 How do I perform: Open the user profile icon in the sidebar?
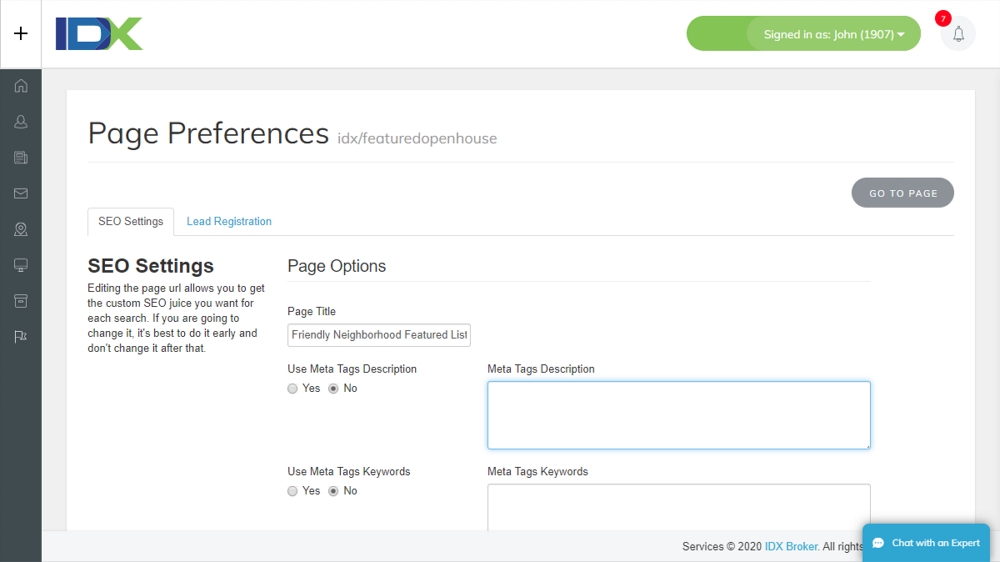[x=20, y=122]
